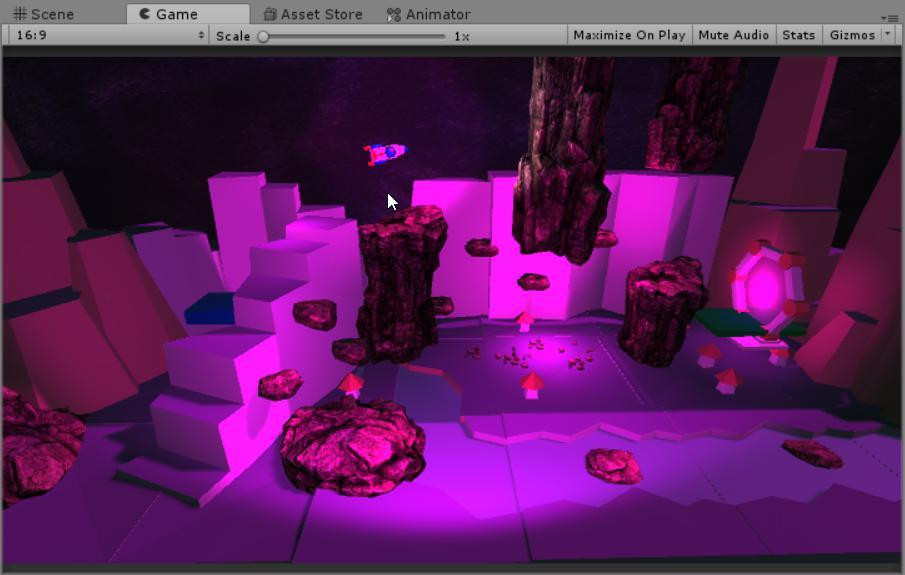This screenshot has height=575, width=905.
Task: Open the Gizmos dropdown arrow
Action: point(888,34)
